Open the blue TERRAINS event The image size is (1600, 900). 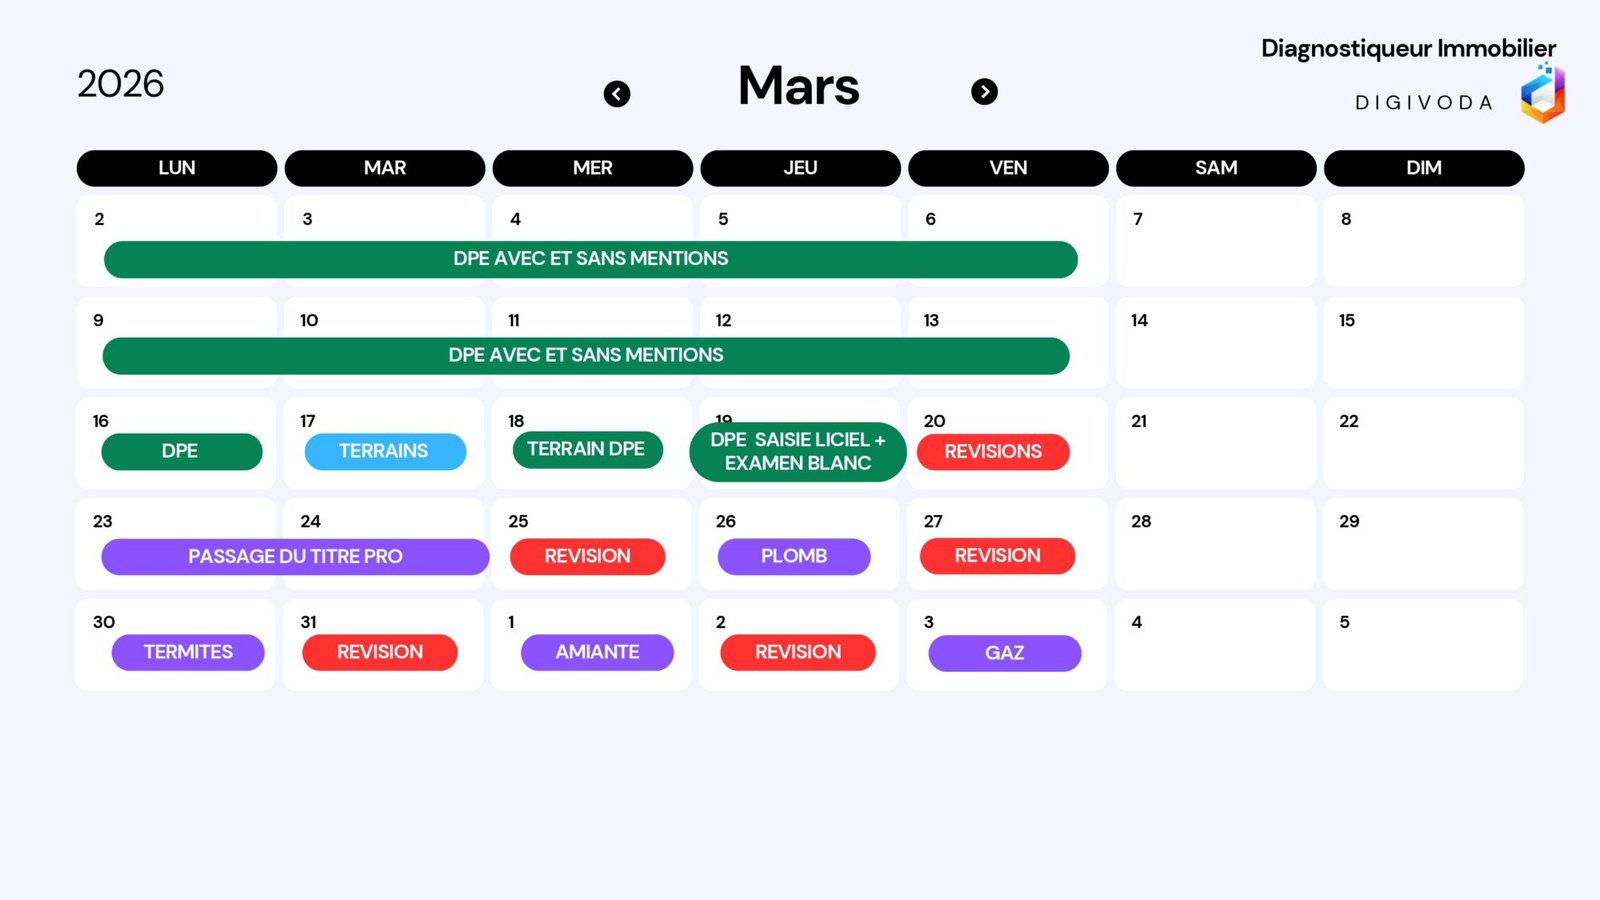[385, 451]
